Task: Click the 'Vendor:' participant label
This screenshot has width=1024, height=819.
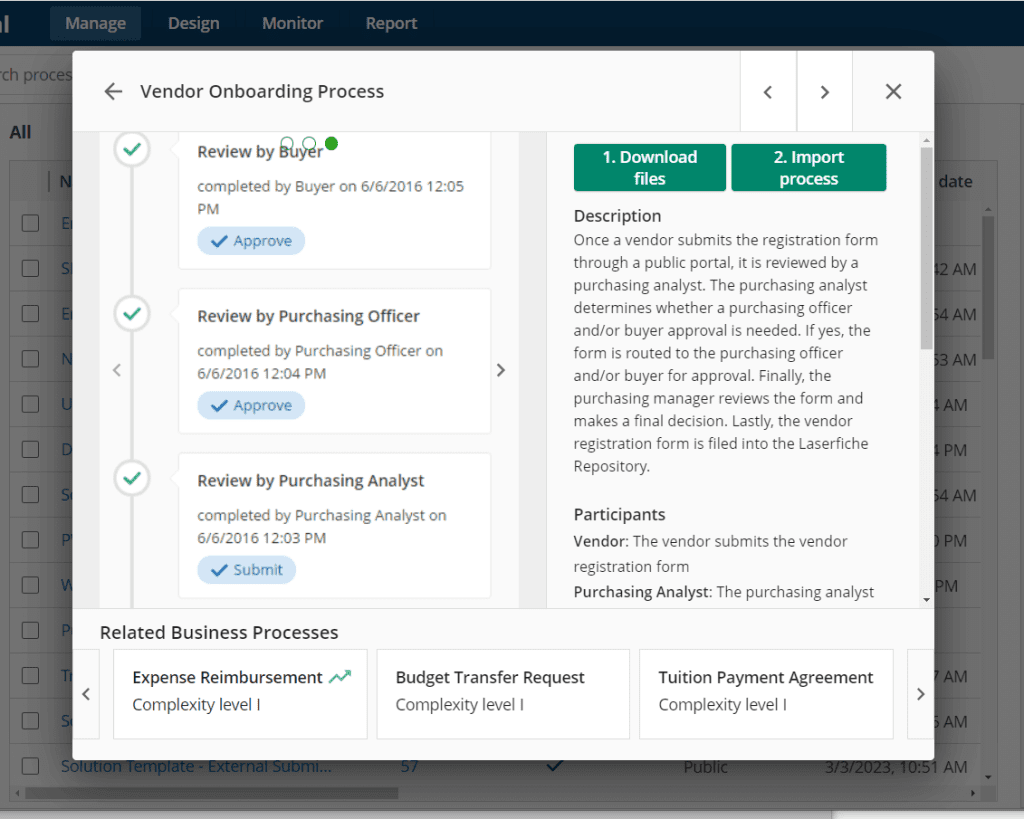Action: pos(601,541)
